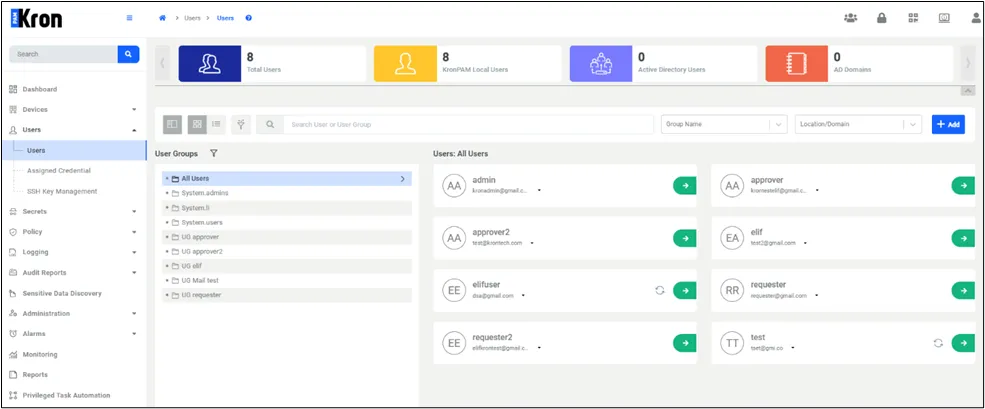Image resolution: width=985 pixels, height=409 pixels.
Task: Open requester2 via green arrow button
Action: 685,343
